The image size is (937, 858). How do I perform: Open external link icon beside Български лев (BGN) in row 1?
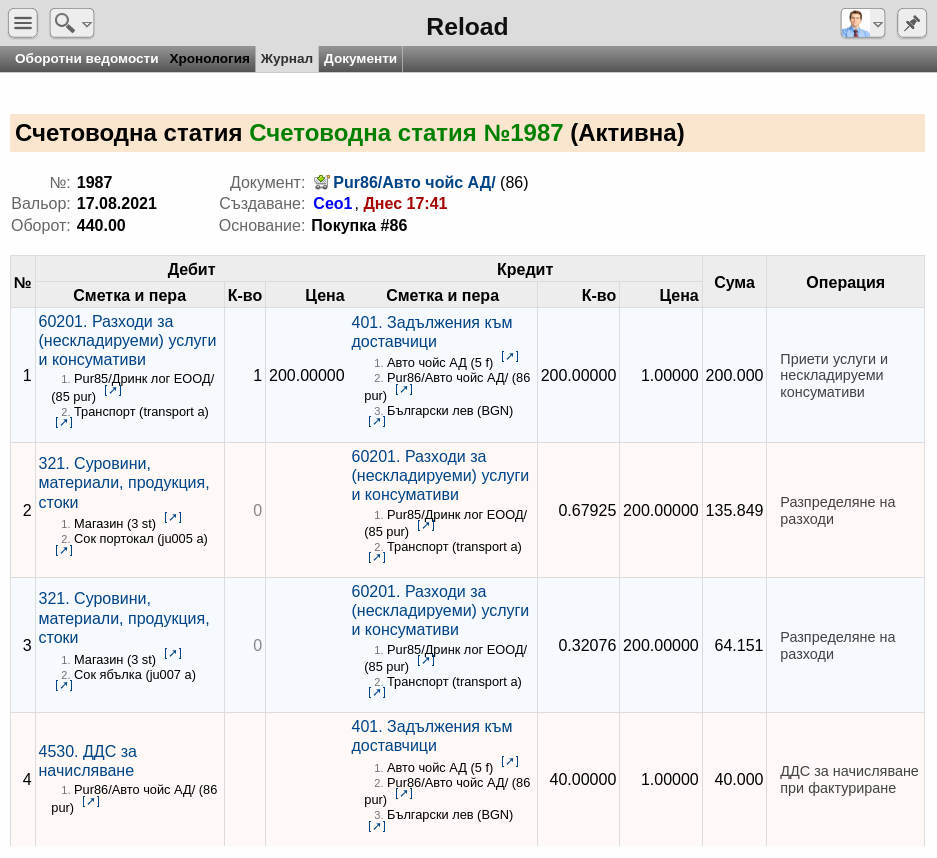click(376, 421)
